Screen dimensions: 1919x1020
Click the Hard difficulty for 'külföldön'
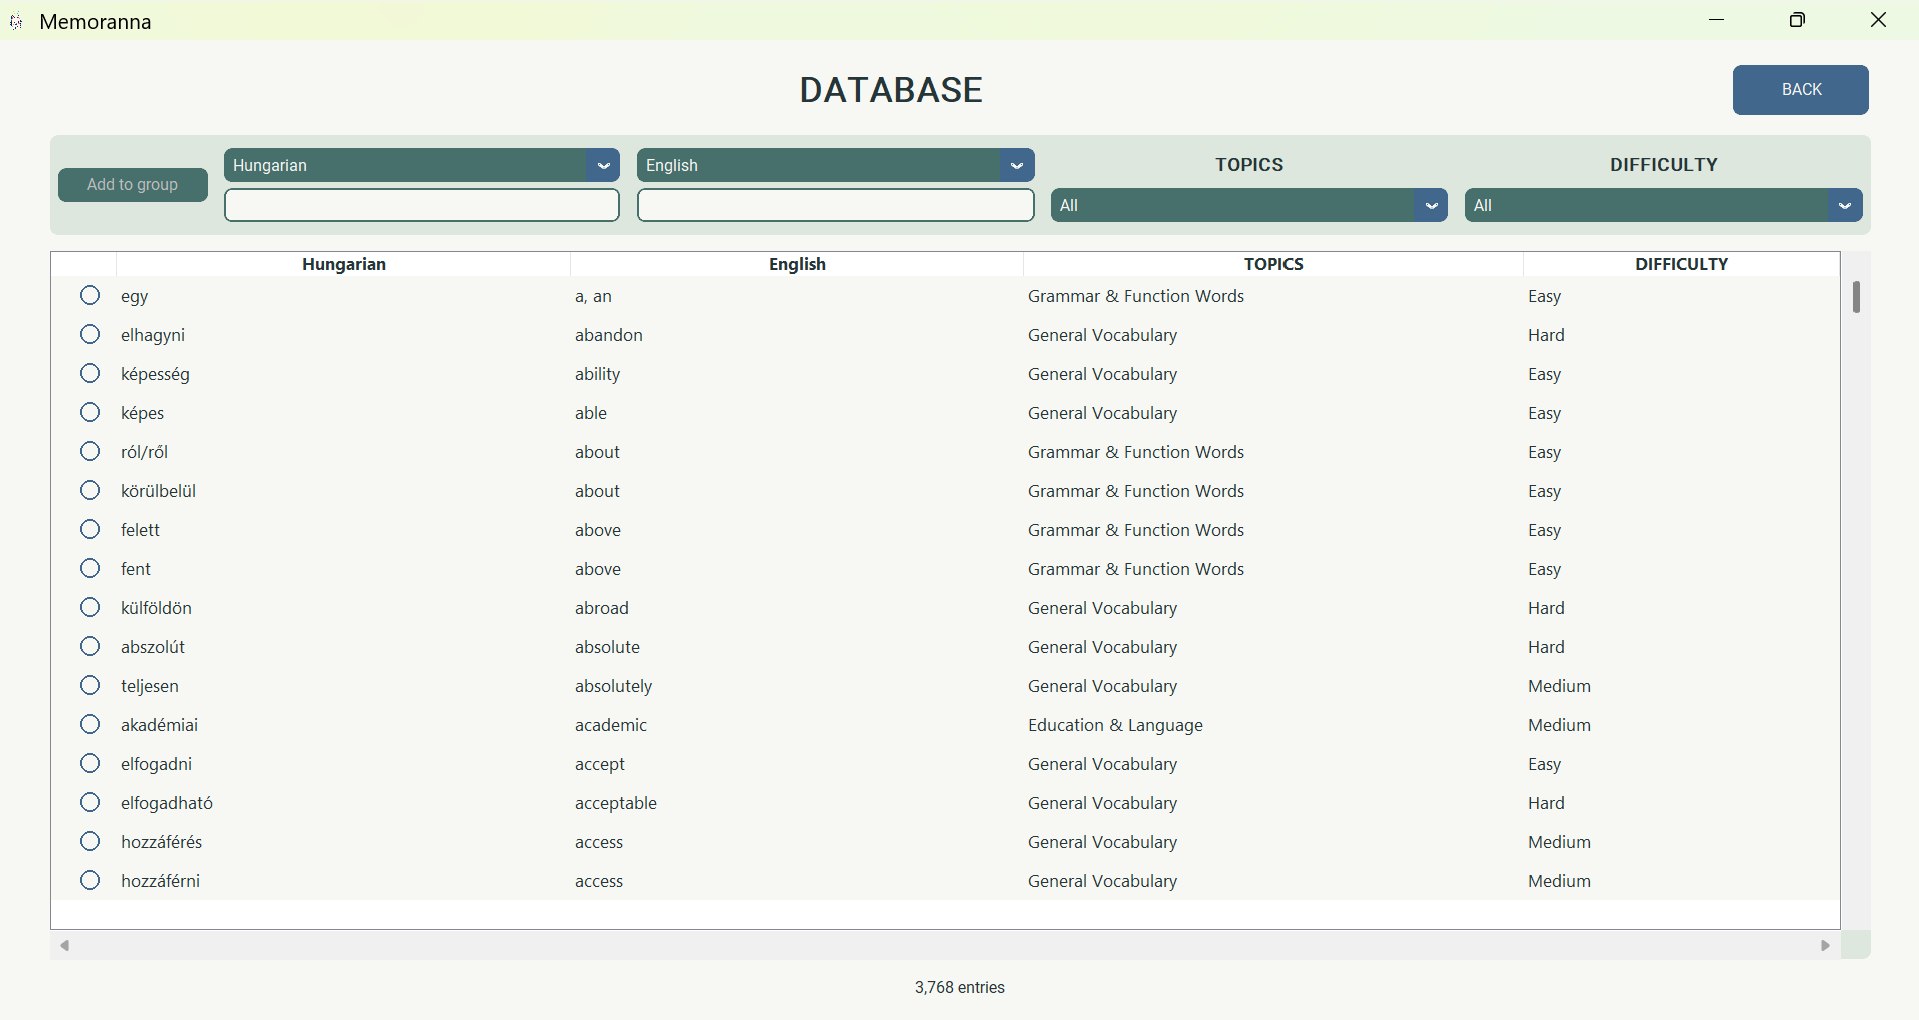[x=1546, y=608]
